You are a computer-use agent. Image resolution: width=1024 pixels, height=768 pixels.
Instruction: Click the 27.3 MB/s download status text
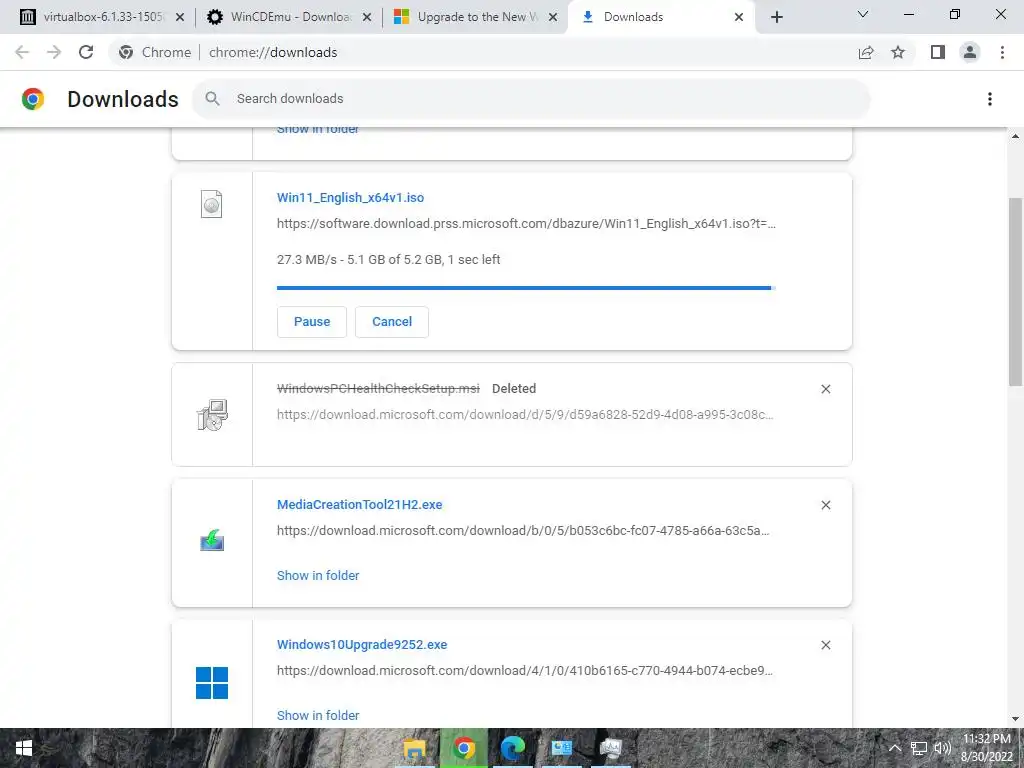click(389, 259)
